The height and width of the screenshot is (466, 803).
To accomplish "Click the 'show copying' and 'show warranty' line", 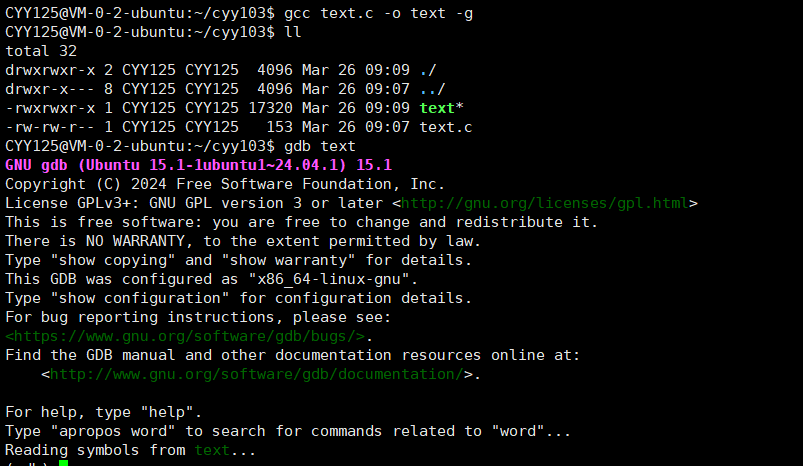I will click(239, 260).
